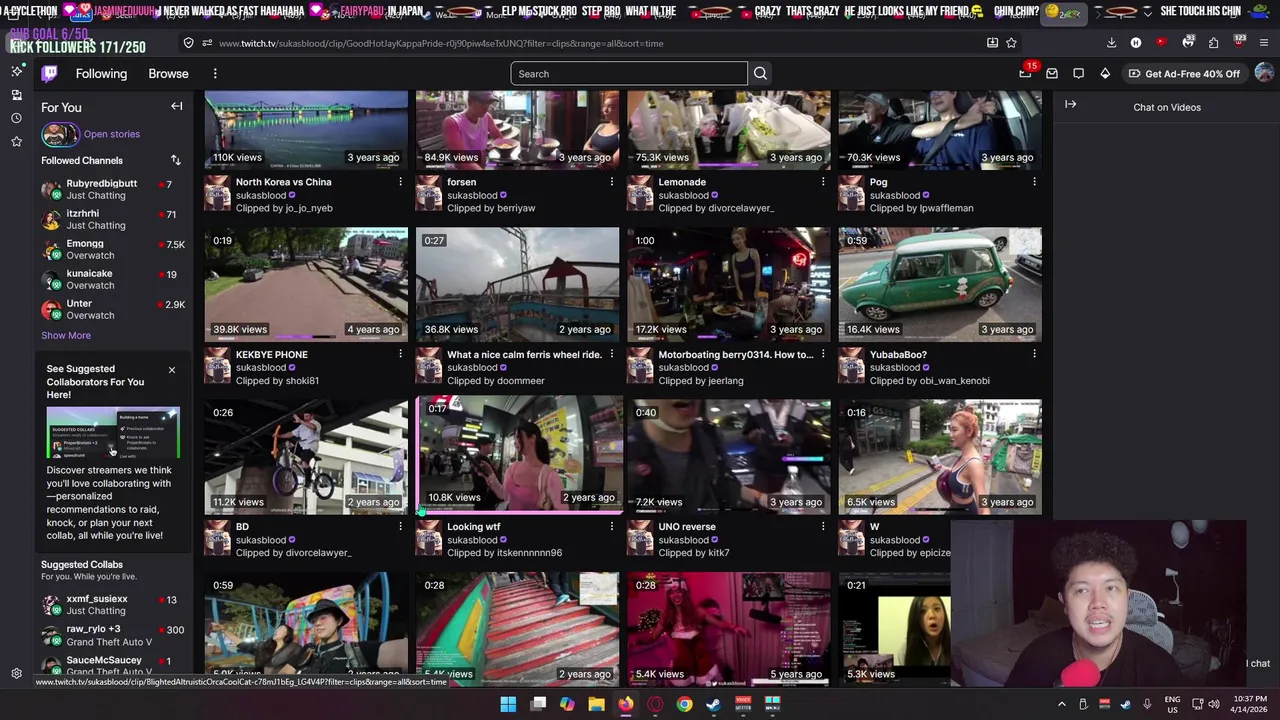Viewport: 1280px width, 720px height.
Task: Open browser sidebar bookmarks star icon
Action: click(x=16, y=142)
